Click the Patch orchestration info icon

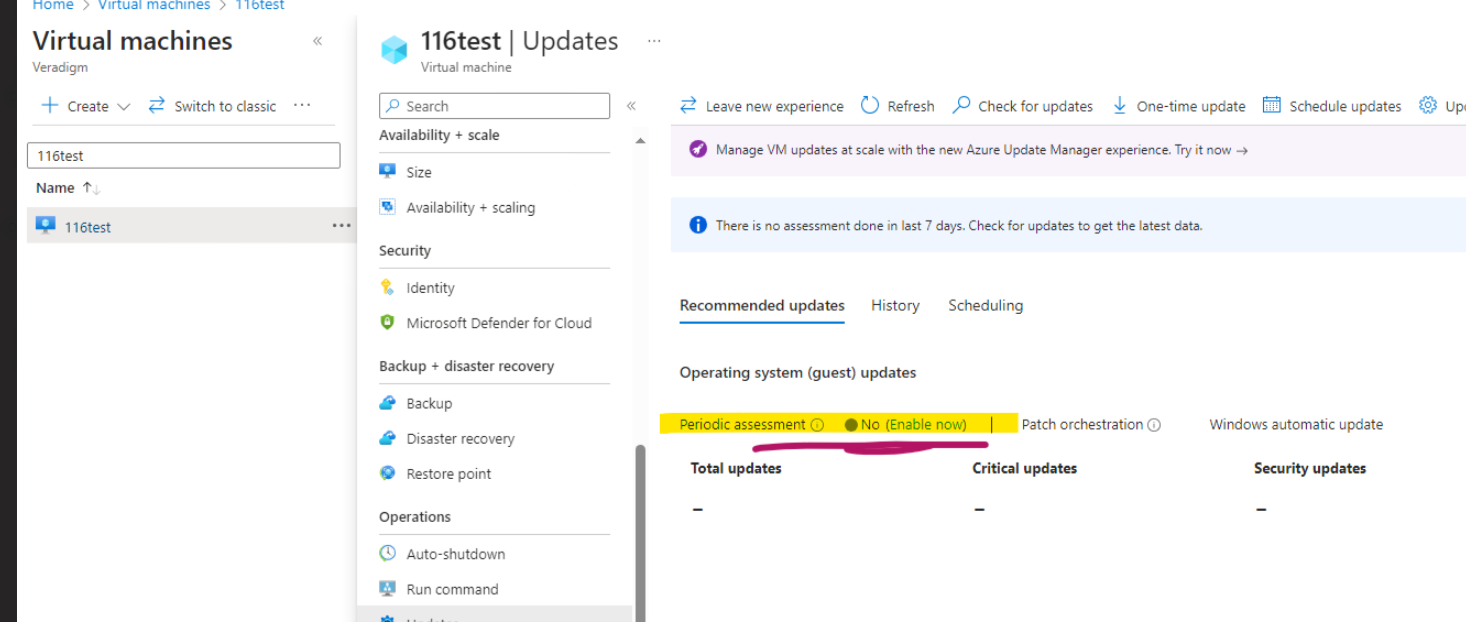(1154, 425)
